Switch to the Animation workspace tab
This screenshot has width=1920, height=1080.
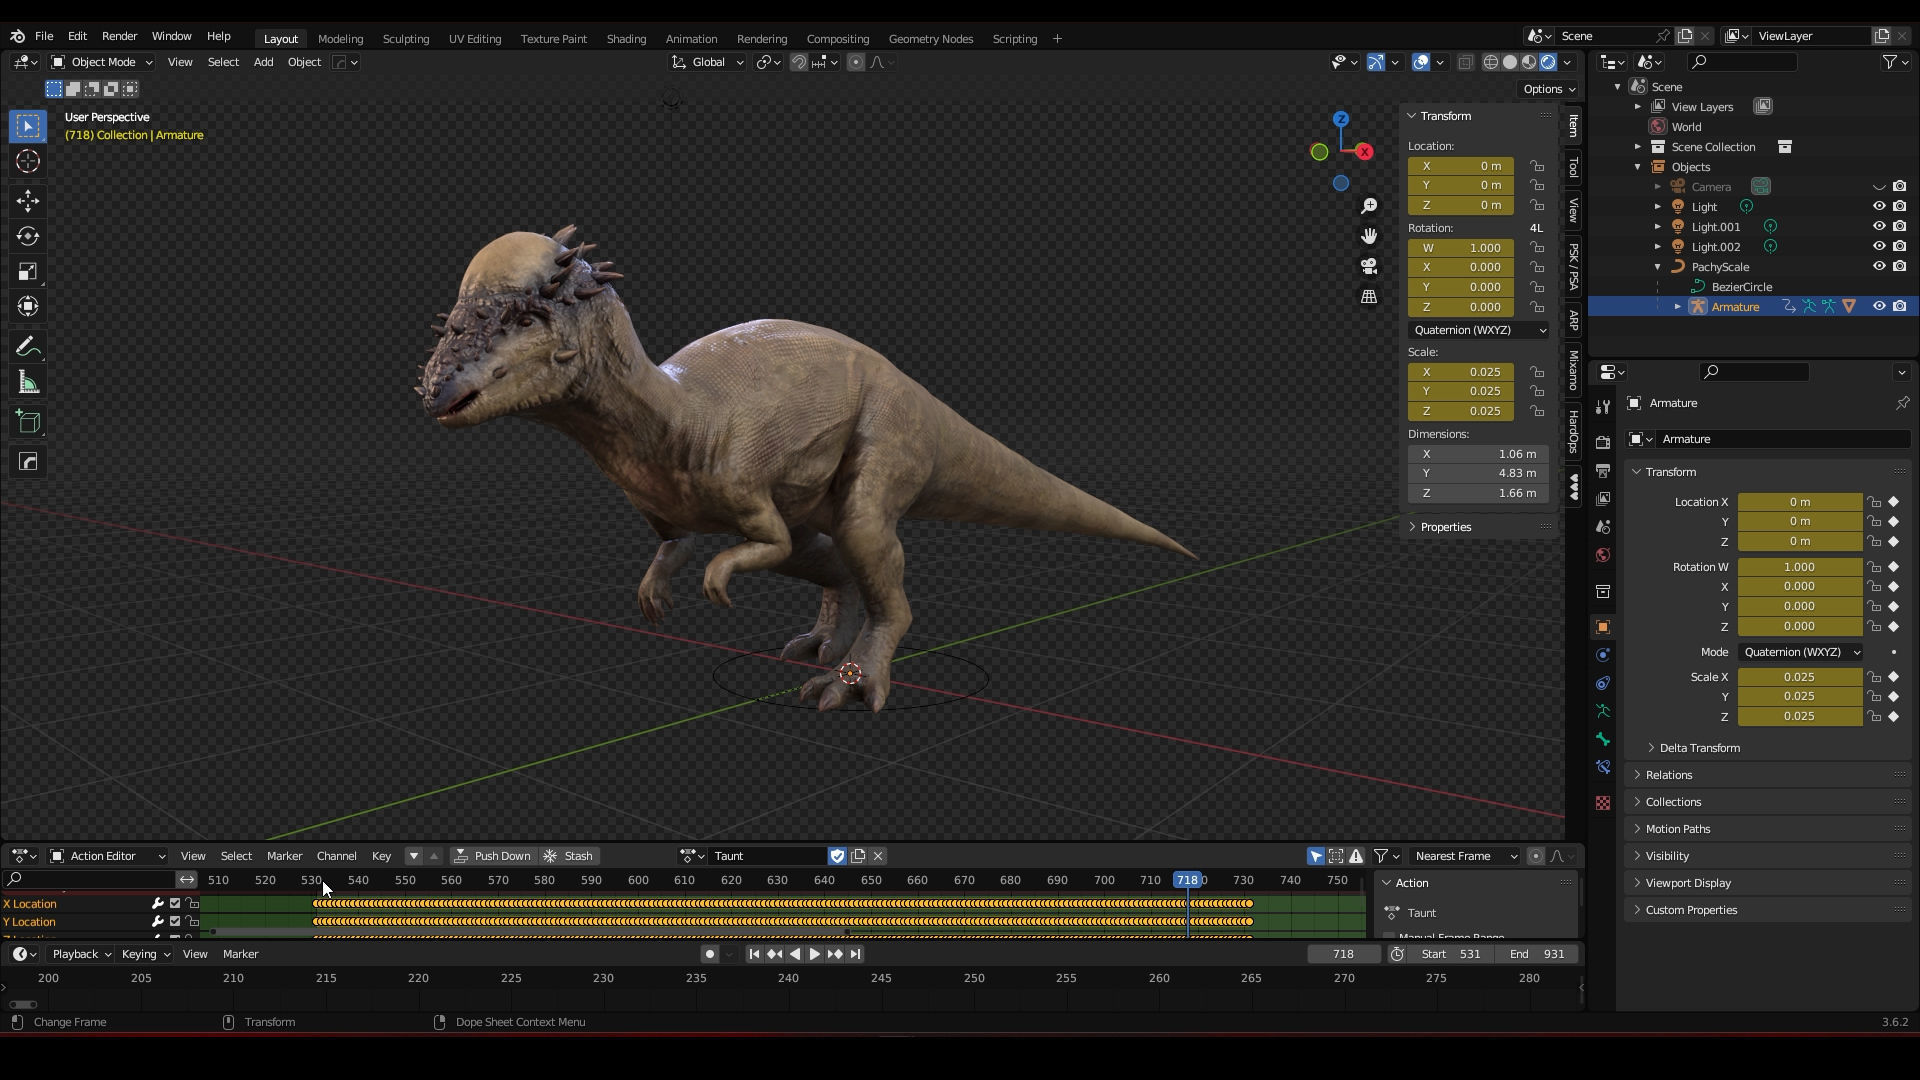coord(691,38)
